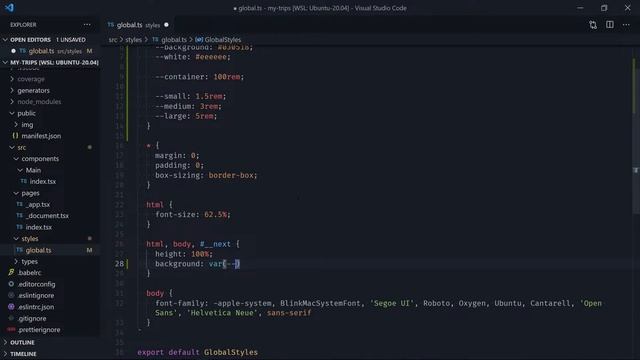Click the 'body {' selector line
Screen dimensions: 640x360
[x=159, y=293]
